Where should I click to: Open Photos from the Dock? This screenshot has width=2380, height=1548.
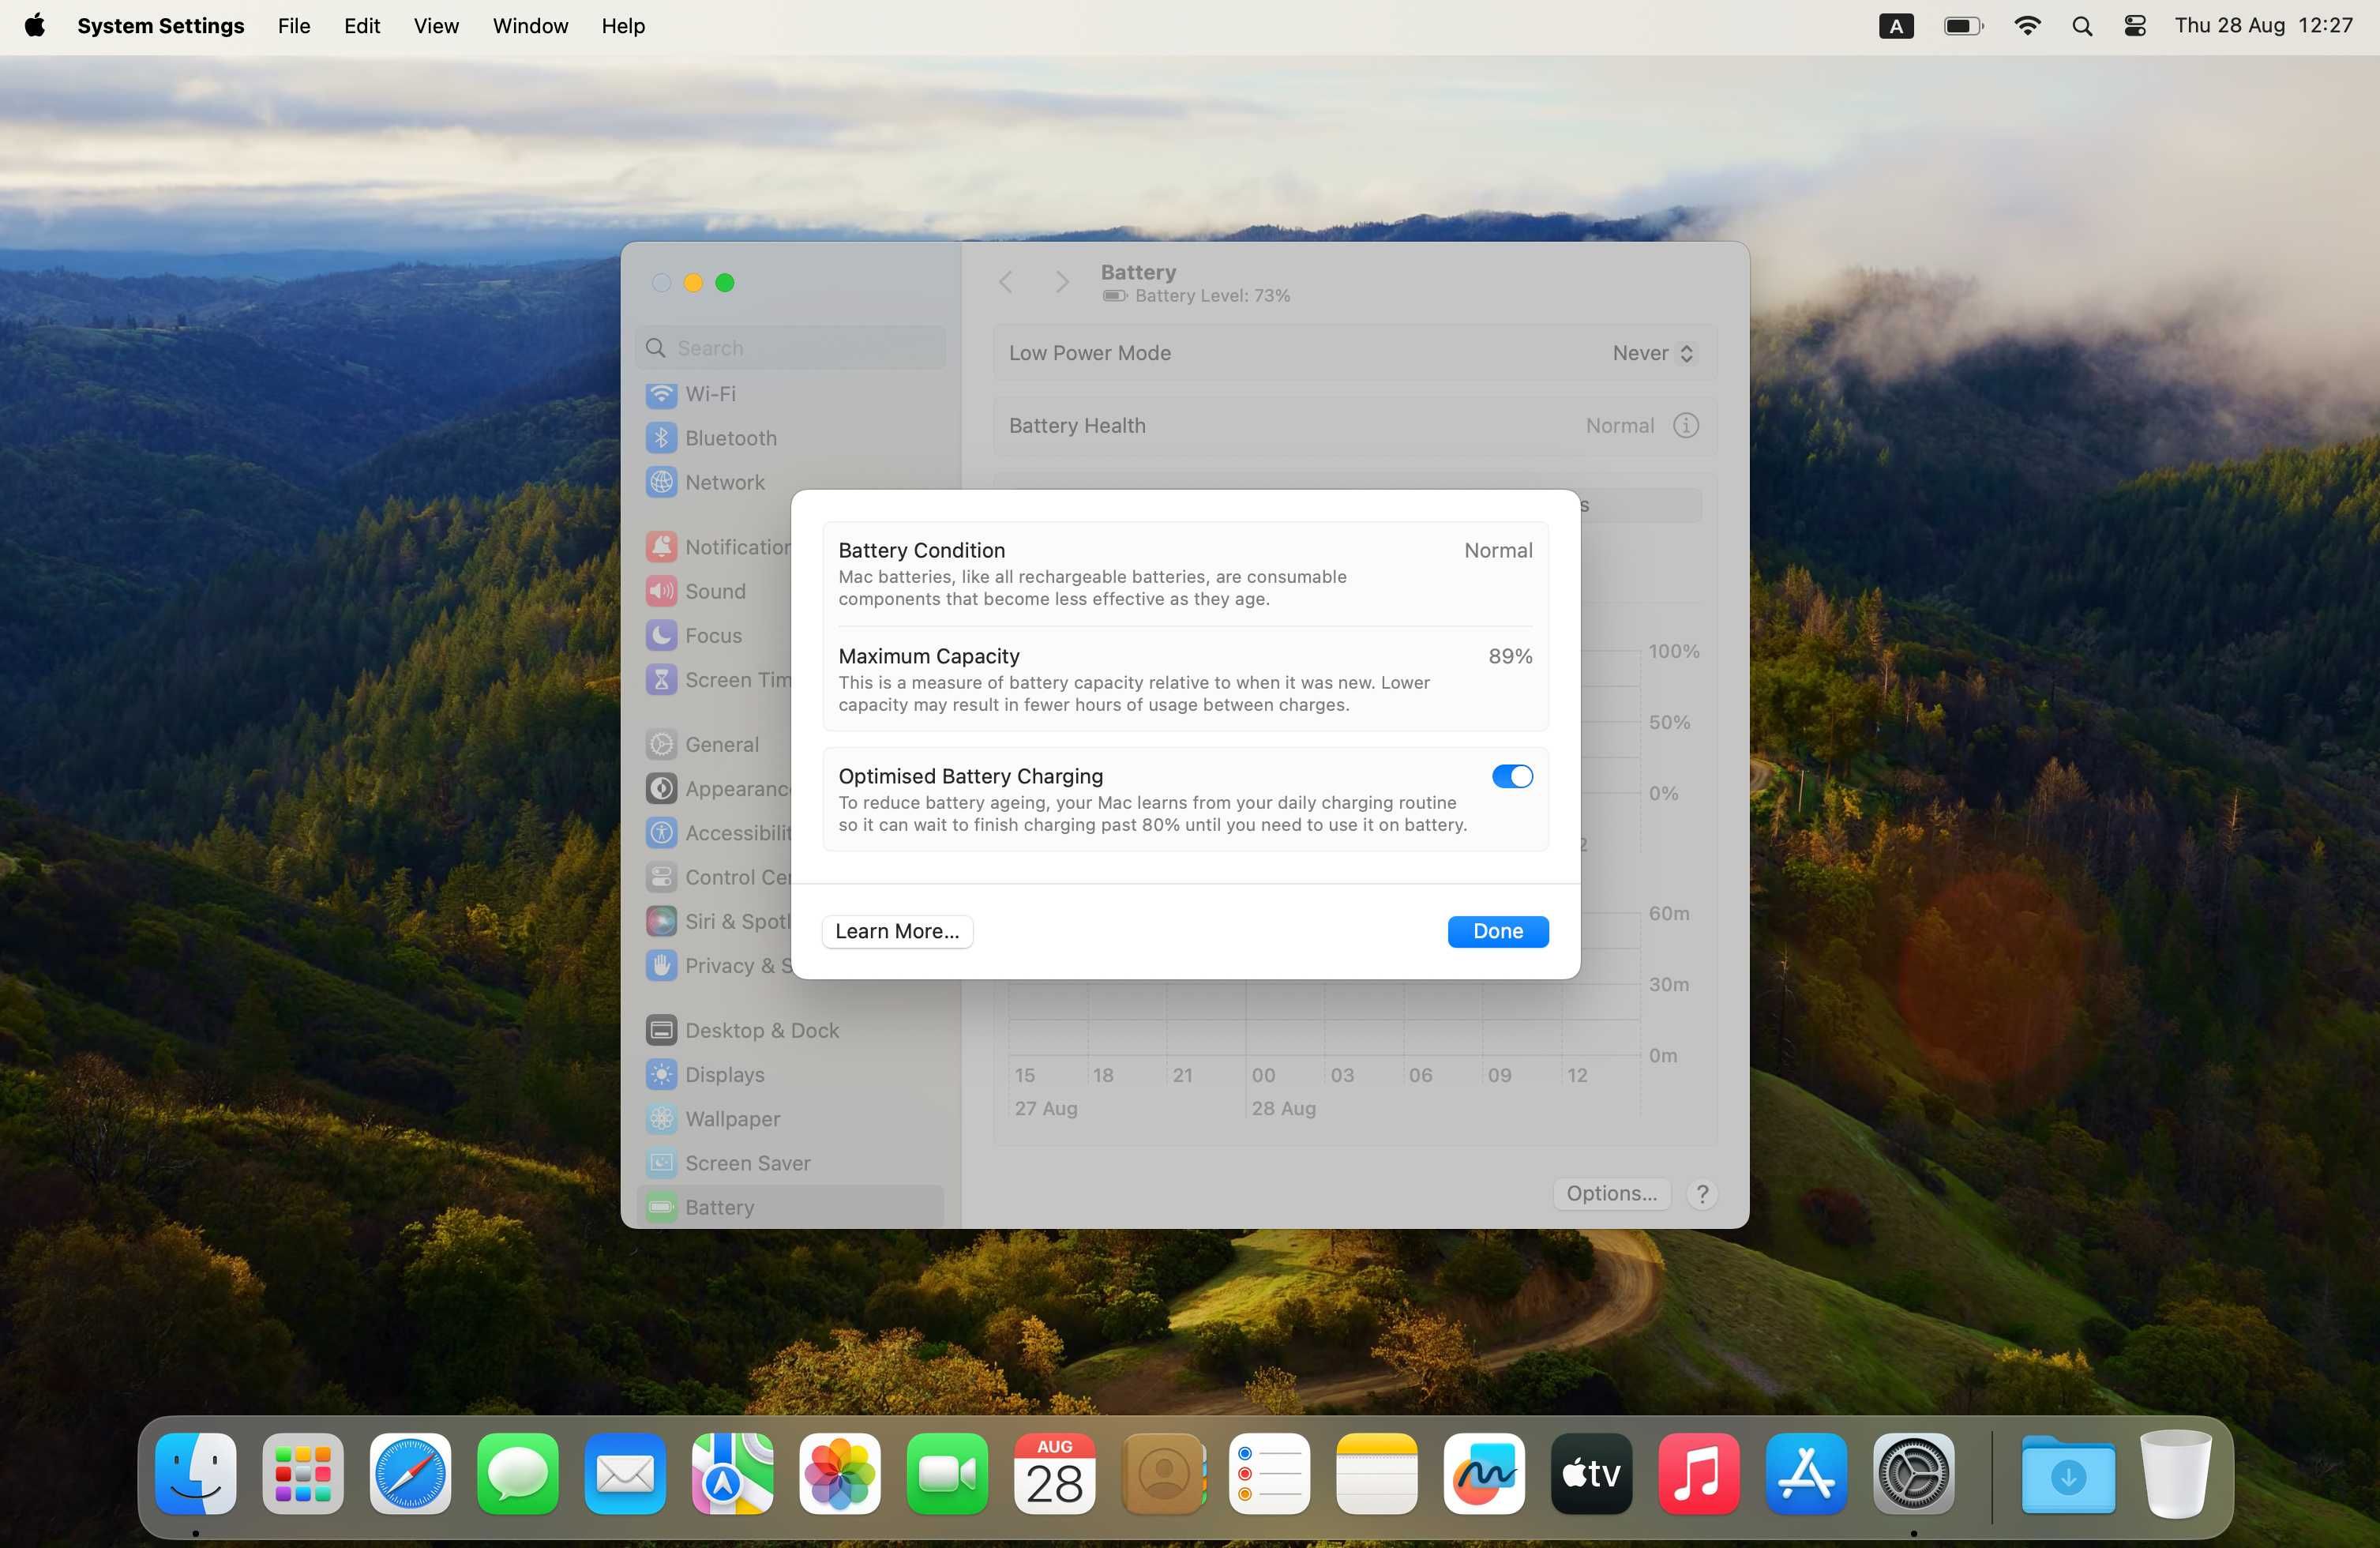840,1473
